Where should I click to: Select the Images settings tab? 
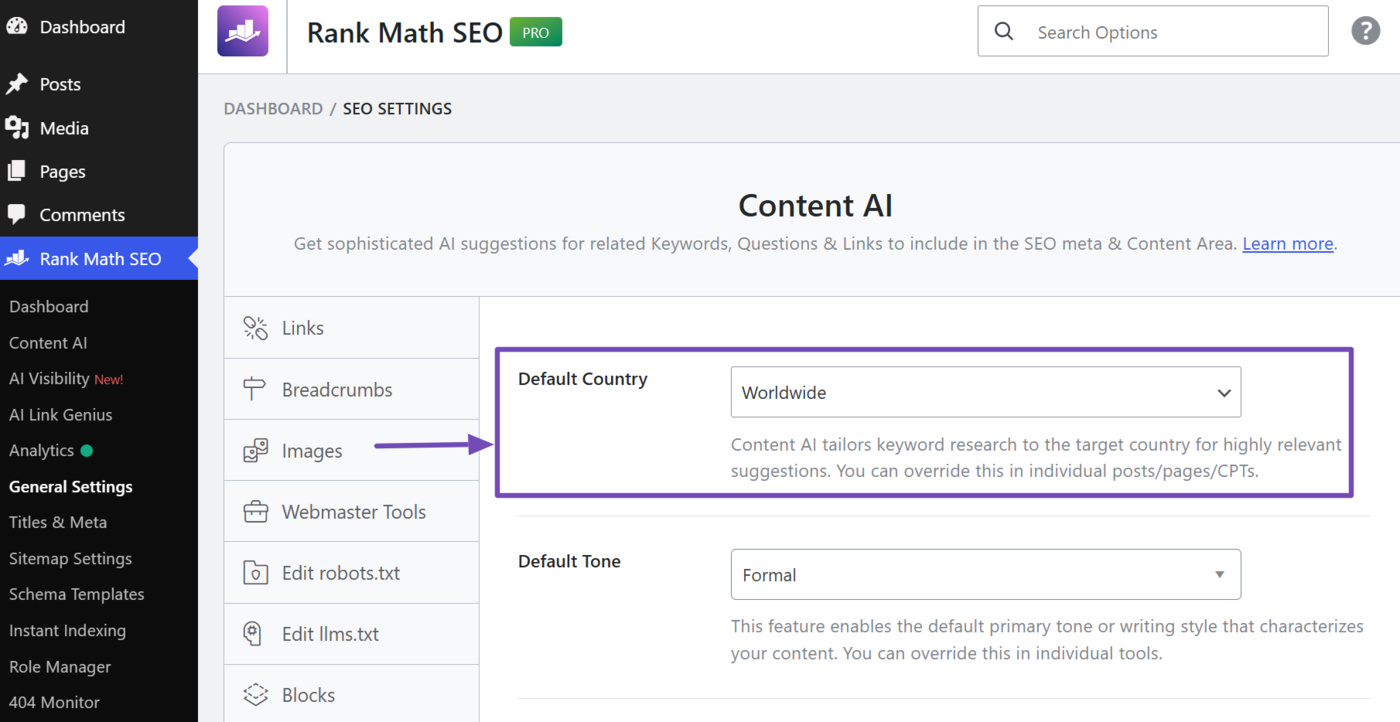tap(352, 451)
